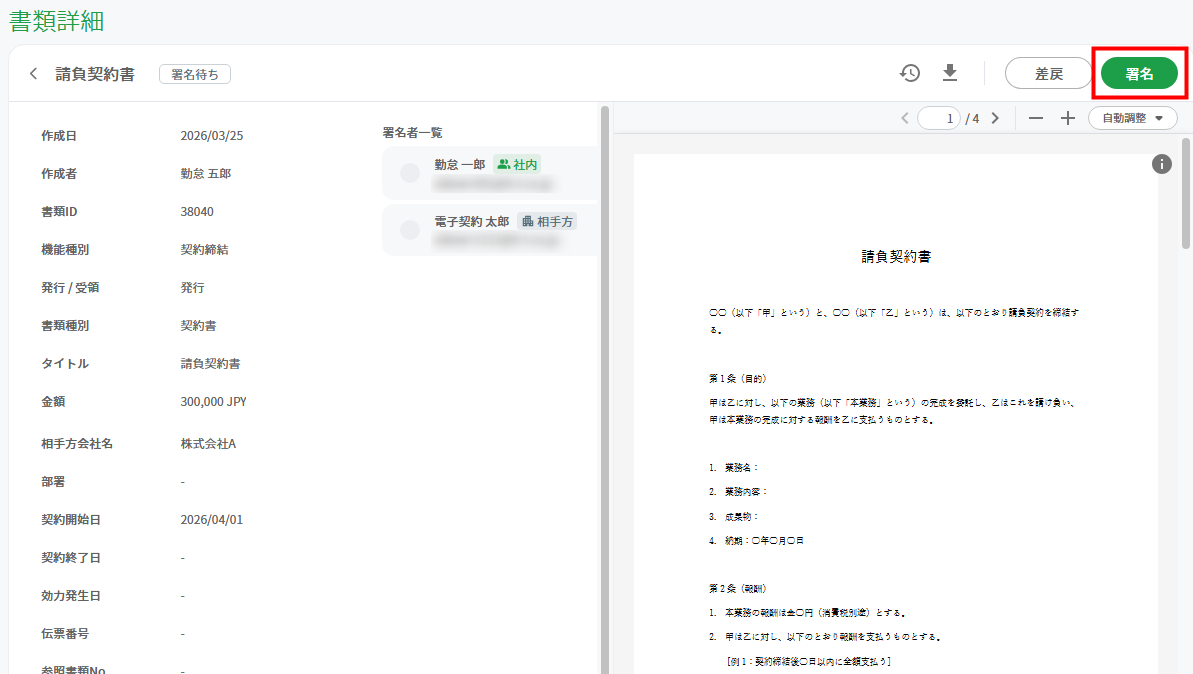Zoom out with the minus icon
The width and height of the screenshot is (1193, 674).
pyautogui.click(x=1036, y=118)
